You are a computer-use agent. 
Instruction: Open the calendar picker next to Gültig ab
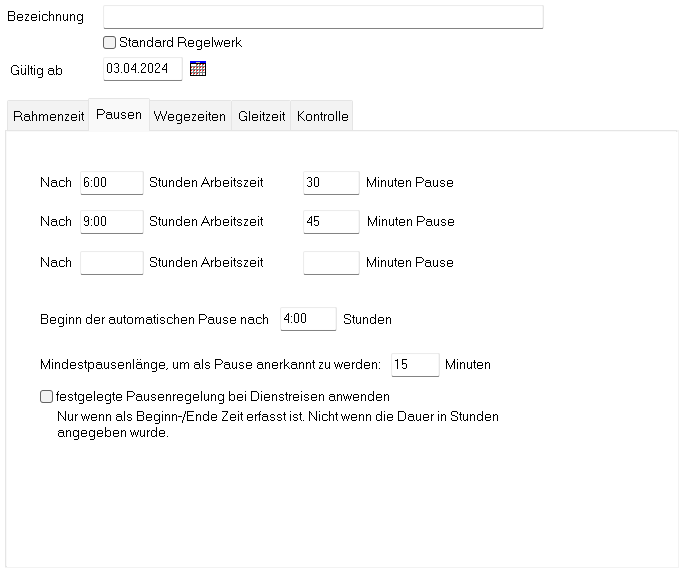click(198, 69)
